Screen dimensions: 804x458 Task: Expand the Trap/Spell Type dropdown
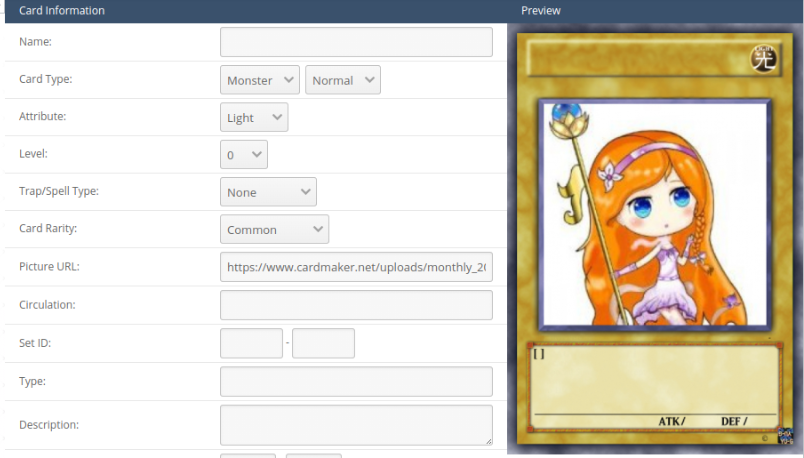tap(268, 192)
